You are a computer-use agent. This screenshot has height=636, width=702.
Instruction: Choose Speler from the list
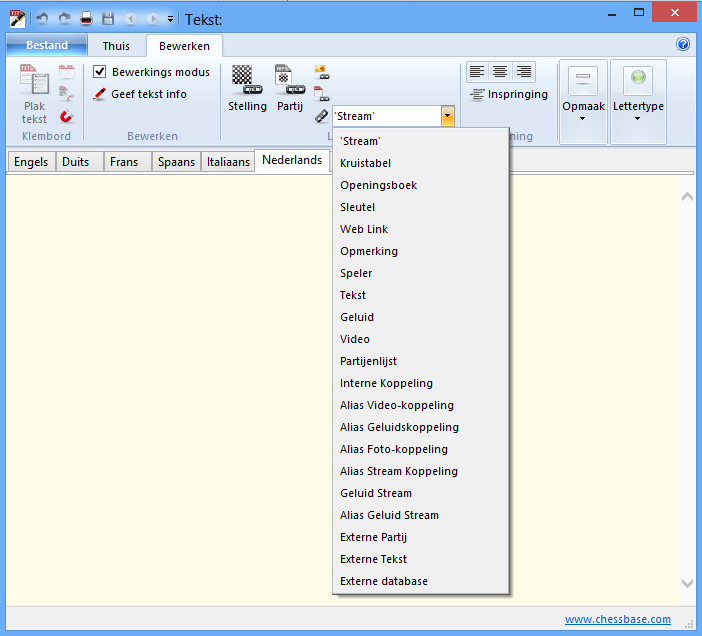(421, 273)
